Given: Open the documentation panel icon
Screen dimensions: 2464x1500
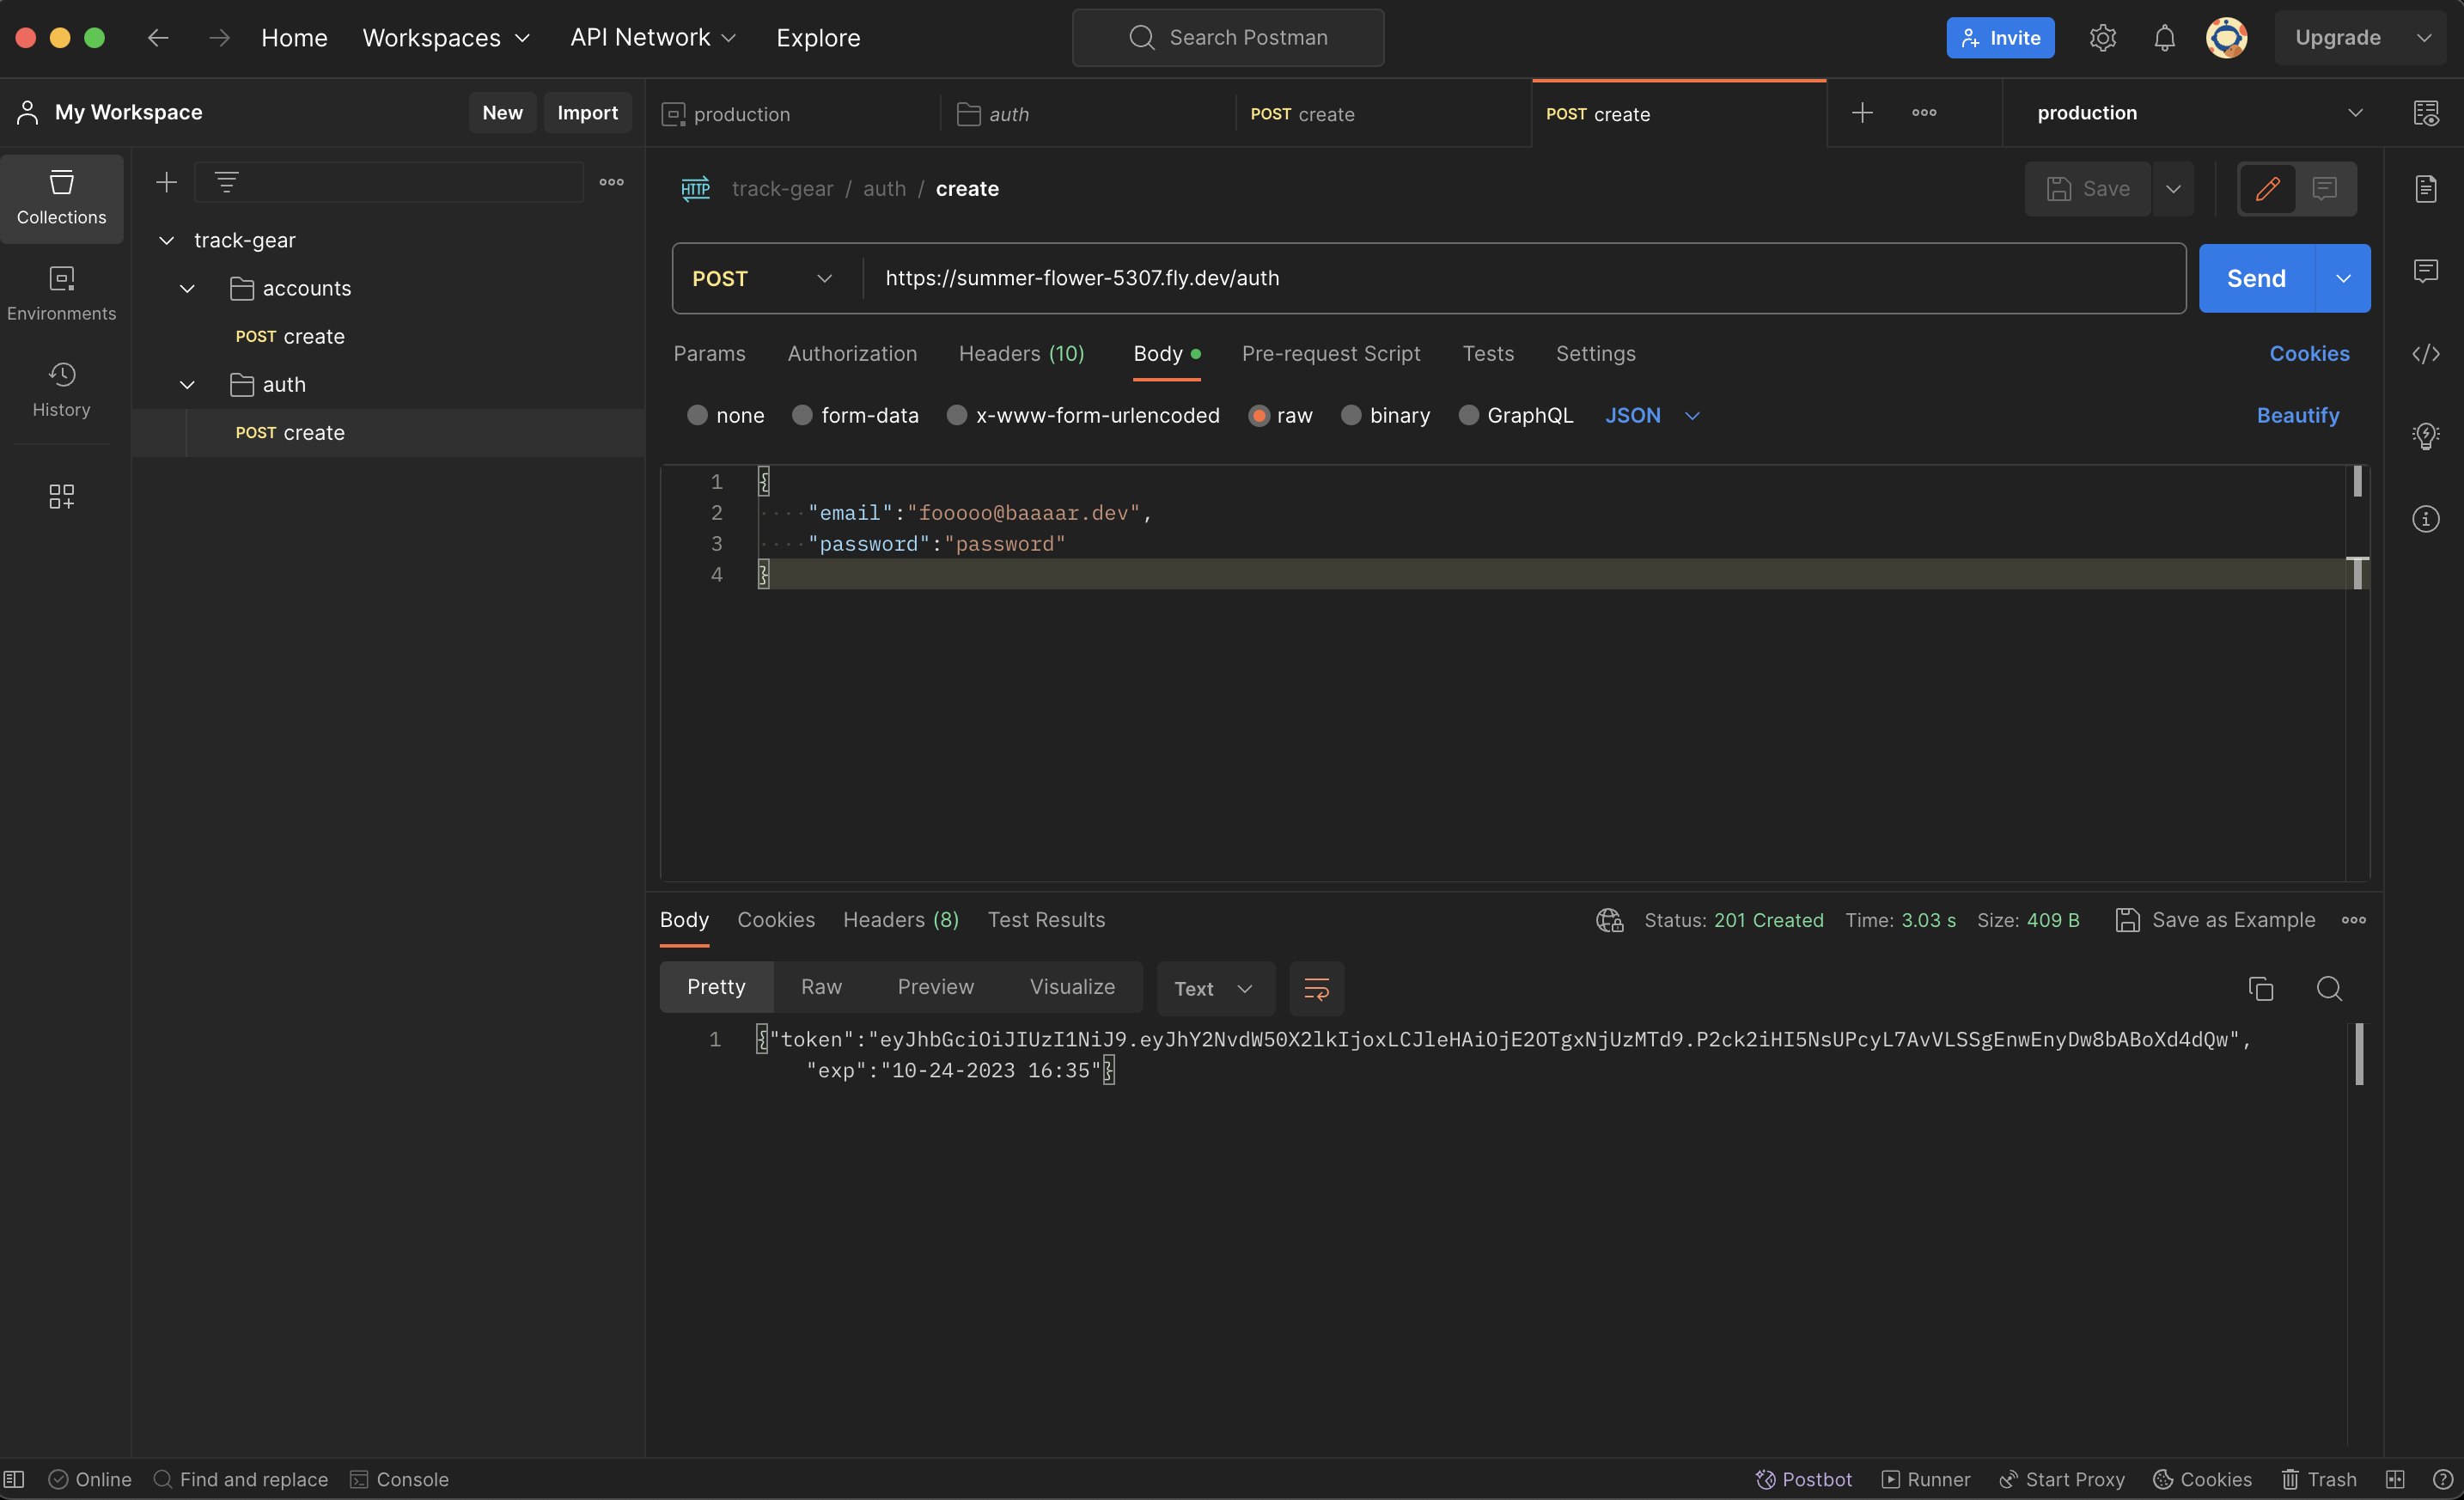Looking at the screenshot, I should (x=2425, y=189).
